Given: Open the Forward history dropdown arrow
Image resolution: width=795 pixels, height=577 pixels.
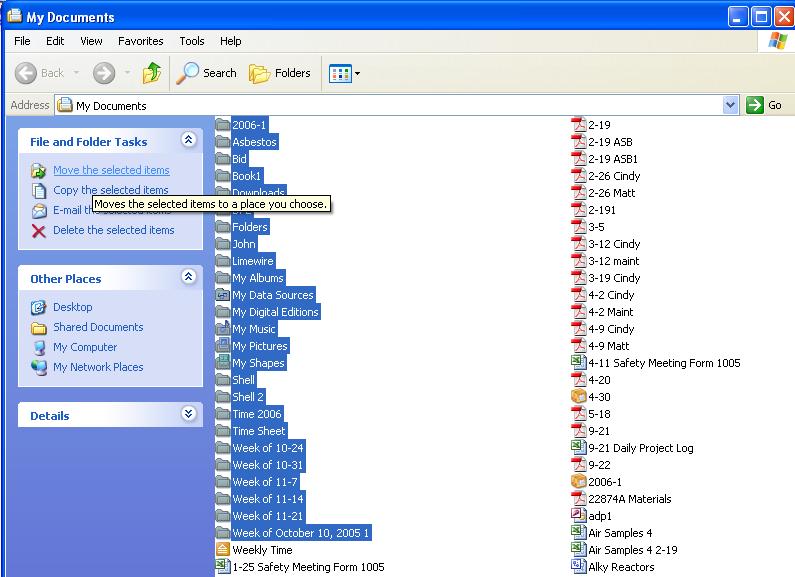Looking at the screenshot, I should coord(127,73).
